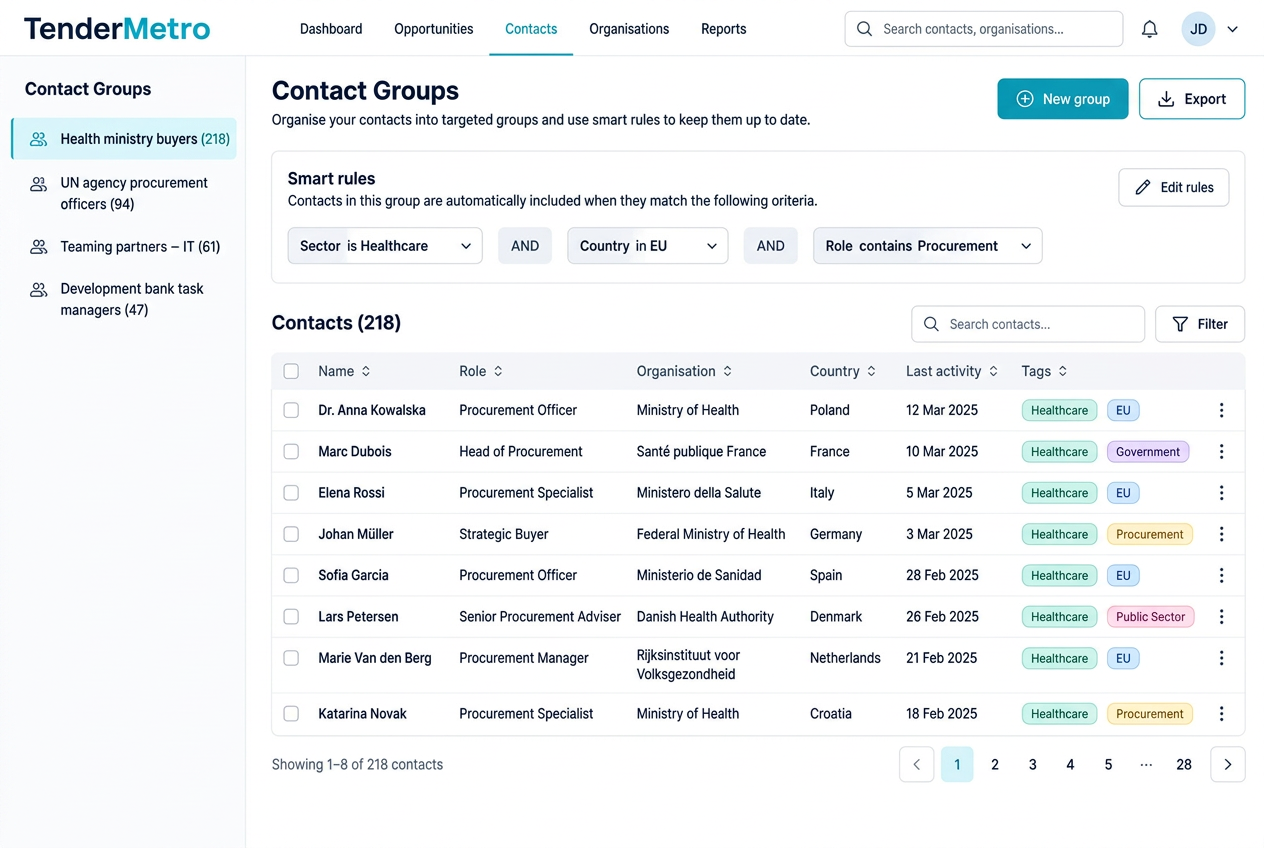Image resolution: width=1264 pixels, height=848 pixels.
Task: Open the Dashboard tab
Action: pyautogui.click(x=331, y=29)
